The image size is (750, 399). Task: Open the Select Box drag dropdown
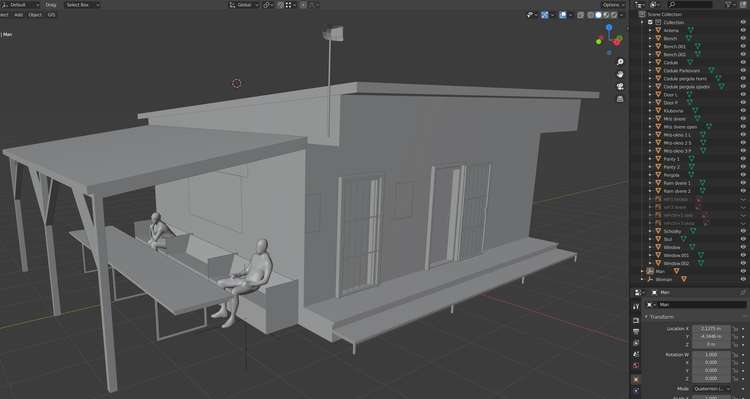tap(82, 5)
